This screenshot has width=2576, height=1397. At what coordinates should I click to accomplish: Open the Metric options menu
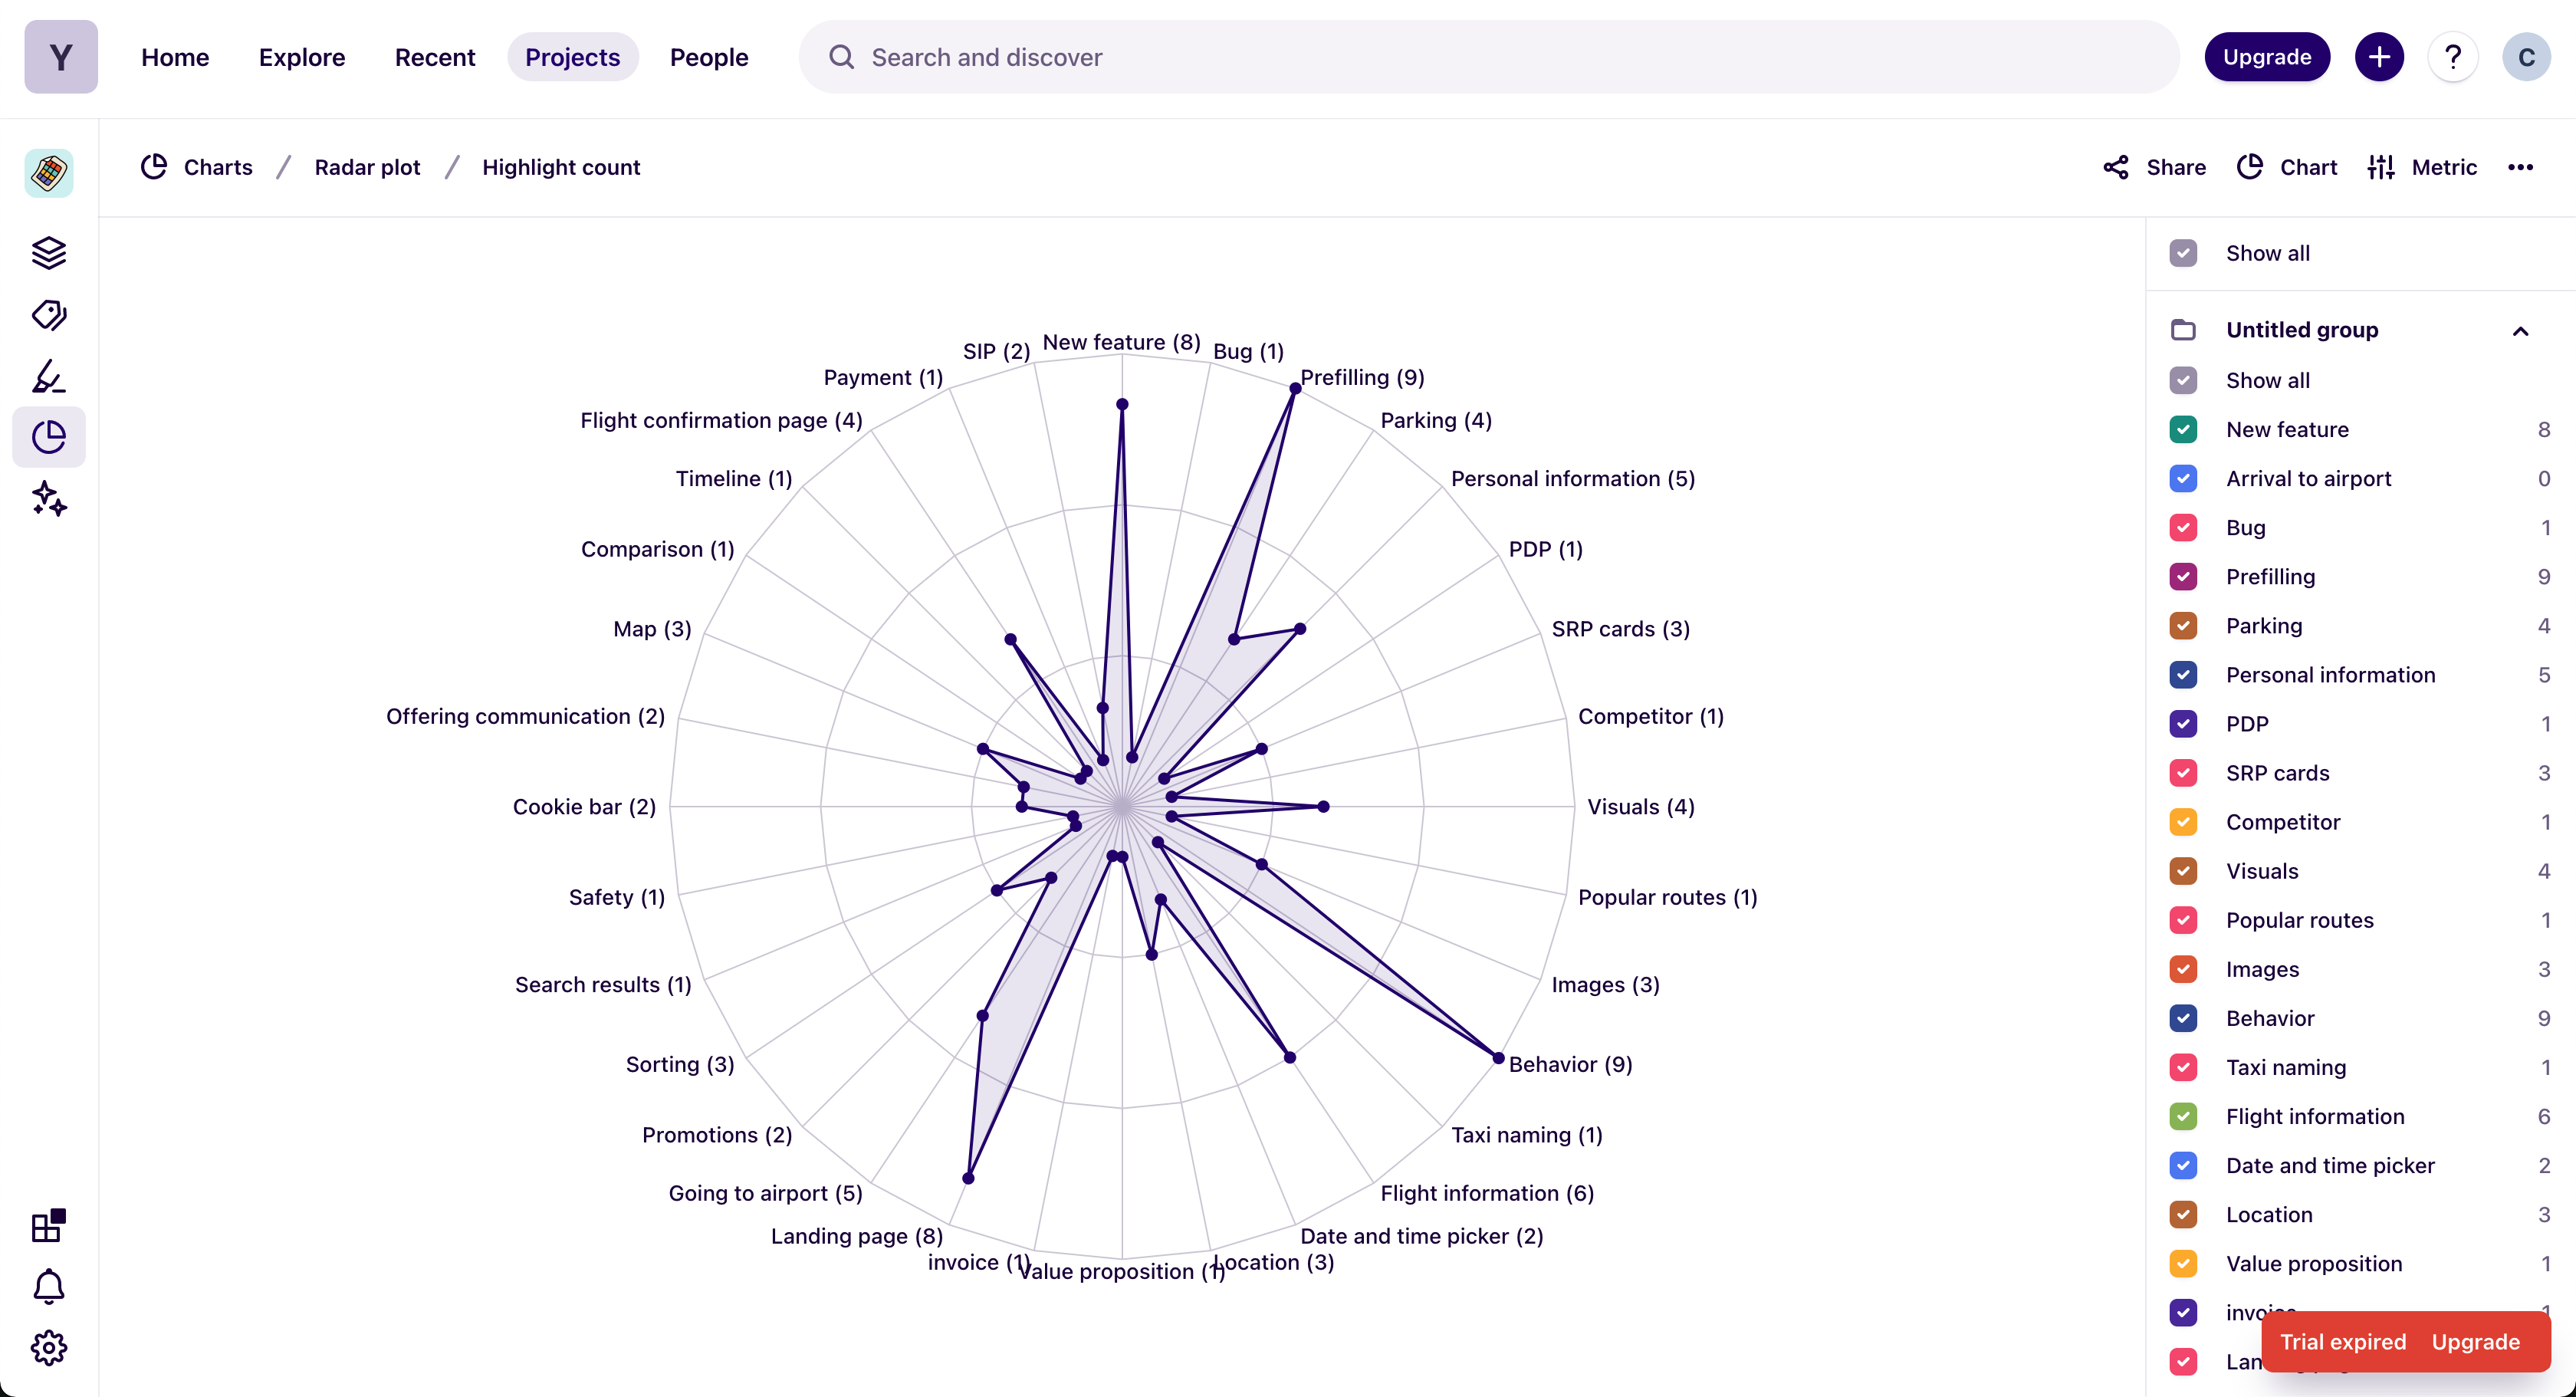click(2422, 167)
